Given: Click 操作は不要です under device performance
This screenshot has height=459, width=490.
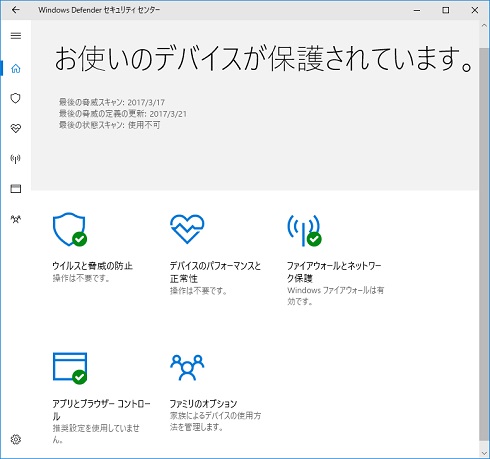Looking at the screenshot, I should tap(199, 291).
